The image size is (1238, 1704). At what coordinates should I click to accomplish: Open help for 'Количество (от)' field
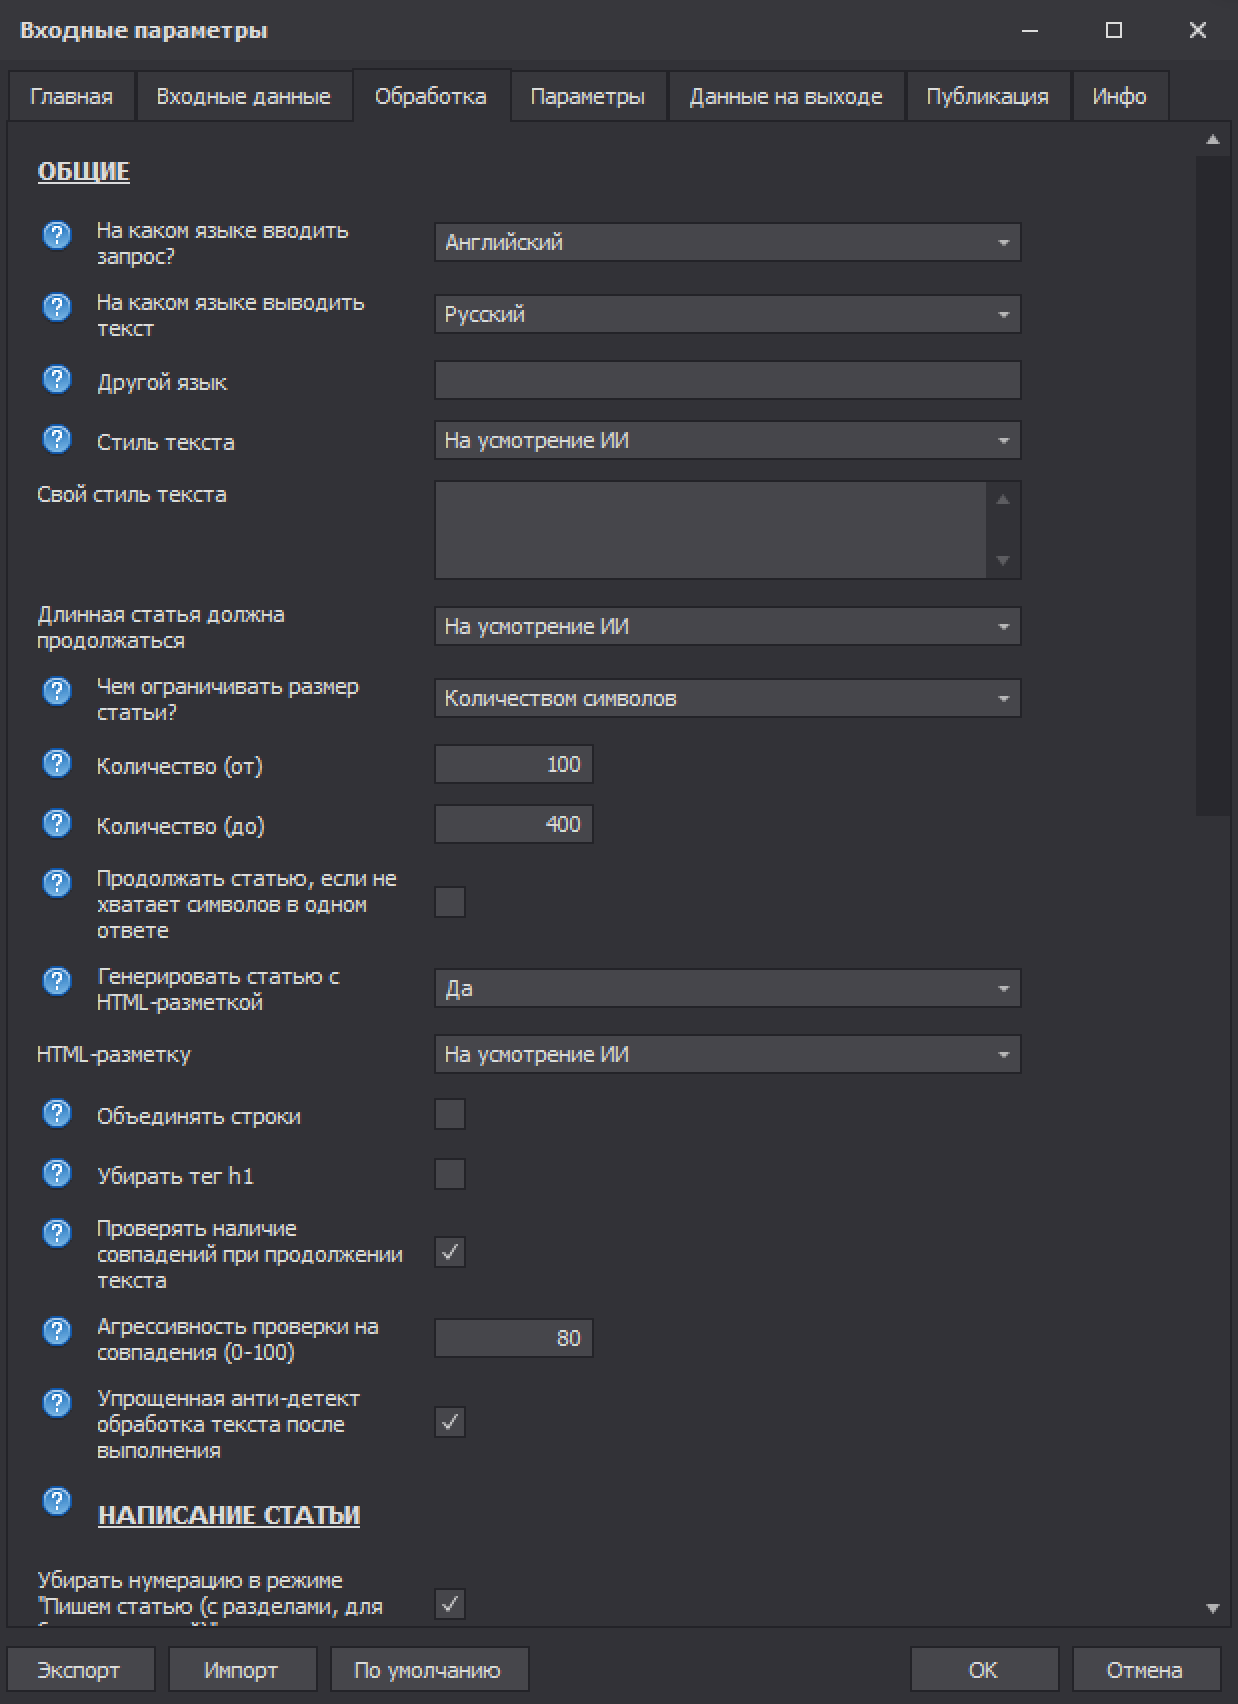tap(57, 764)
